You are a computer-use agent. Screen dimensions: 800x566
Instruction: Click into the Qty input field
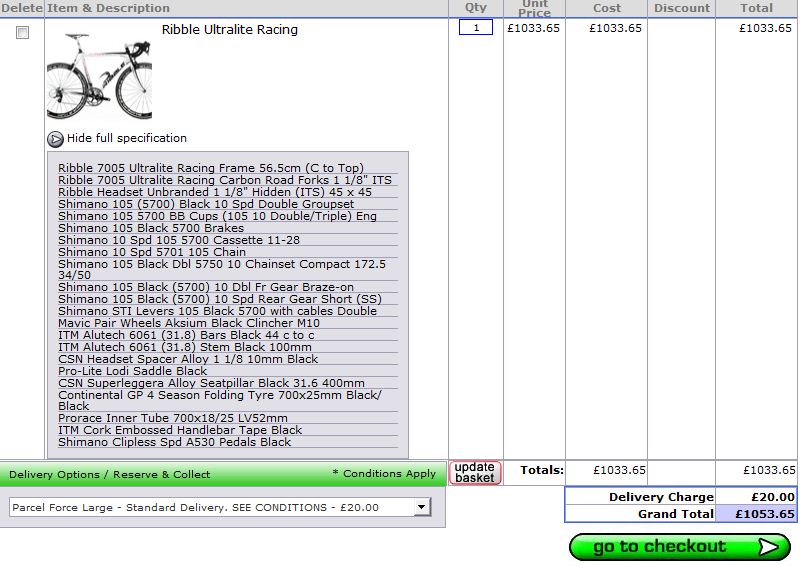[476, 27]
